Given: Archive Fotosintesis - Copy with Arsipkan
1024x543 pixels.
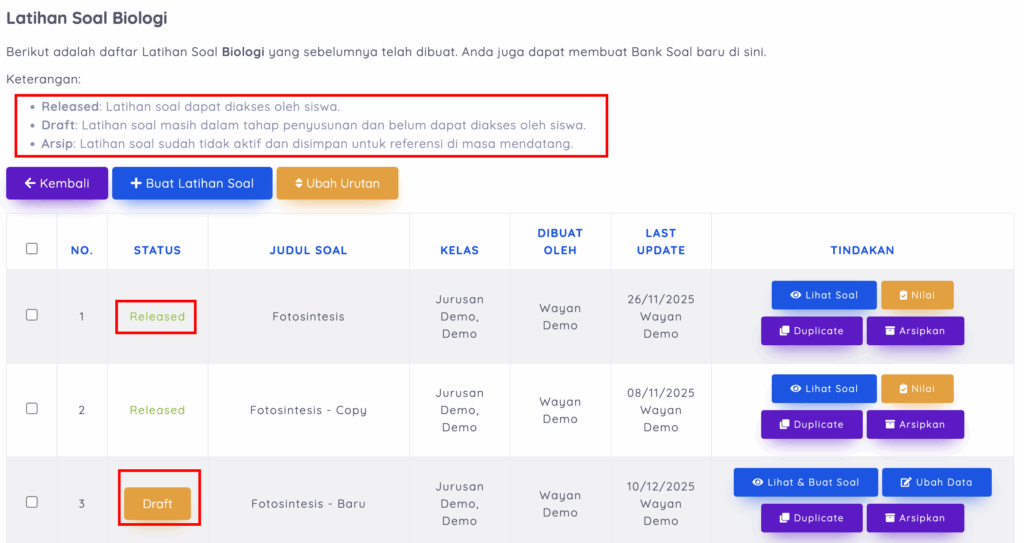Looking at the screenshot, I should pos(915,424).
